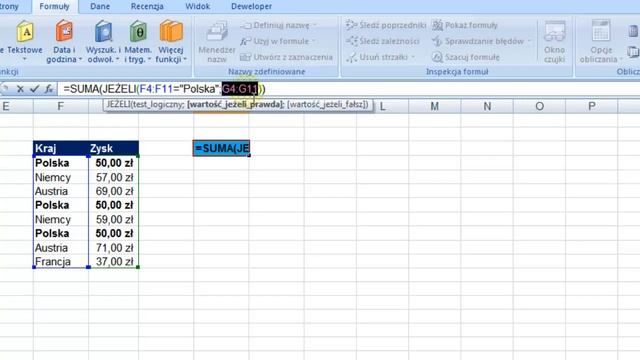640x360 pixels.
Task: Expand Usuń strzałki dropdown arrow
Action: tap(413, 57)
